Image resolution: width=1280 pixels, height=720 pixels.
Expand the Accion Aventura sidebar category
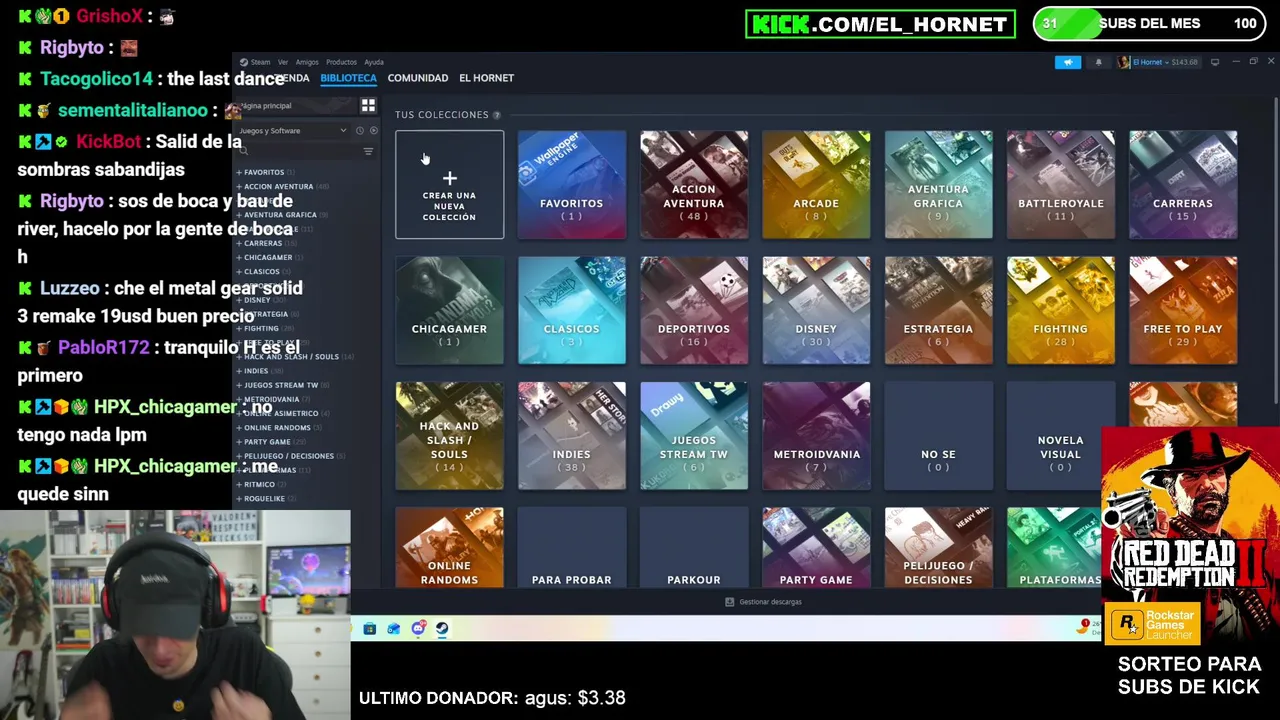[239, 186]
